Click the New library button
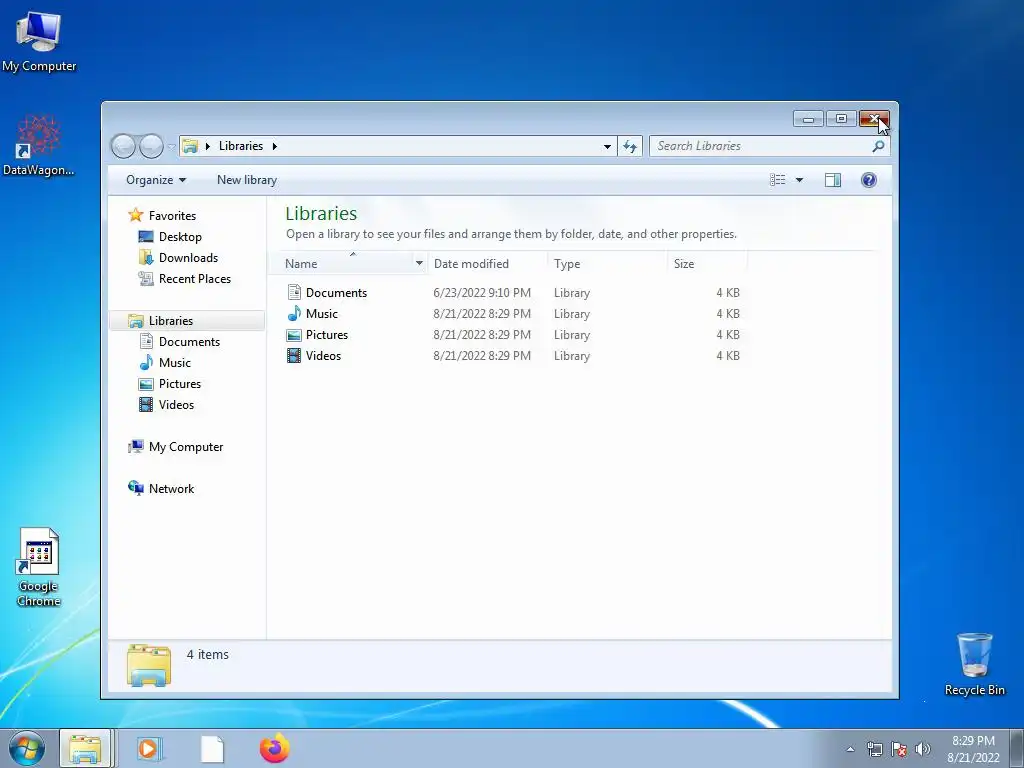 pyautogui.click(x=247, y=180)
